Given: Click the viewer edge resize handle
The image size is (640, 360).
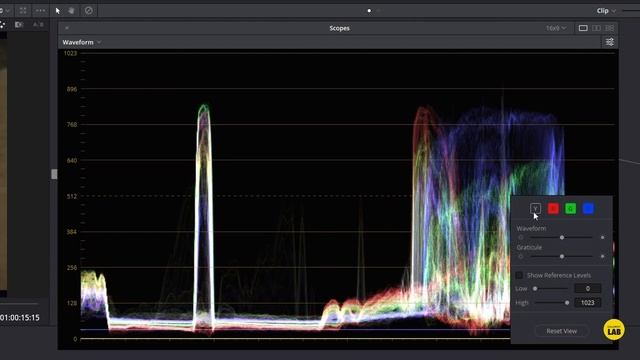Looking at the screenshot, I should point(54,174).
